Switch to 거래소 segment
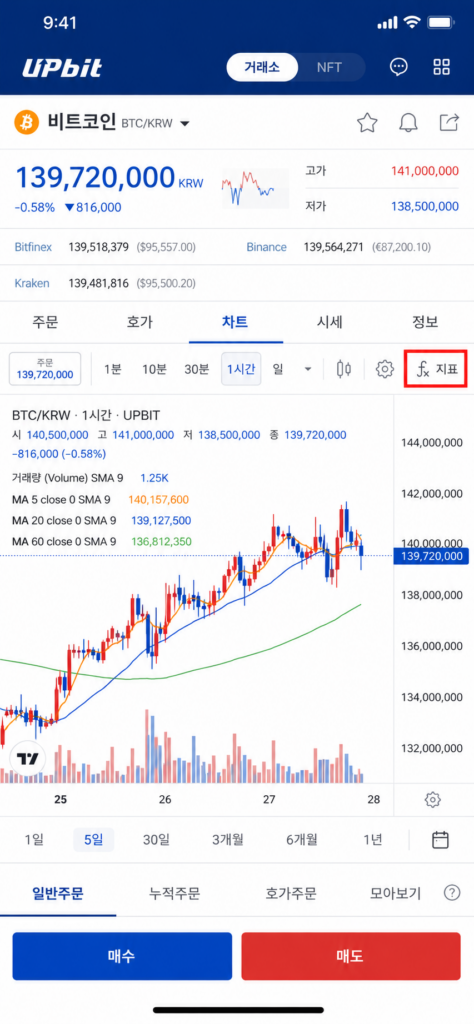 [262, 67]
